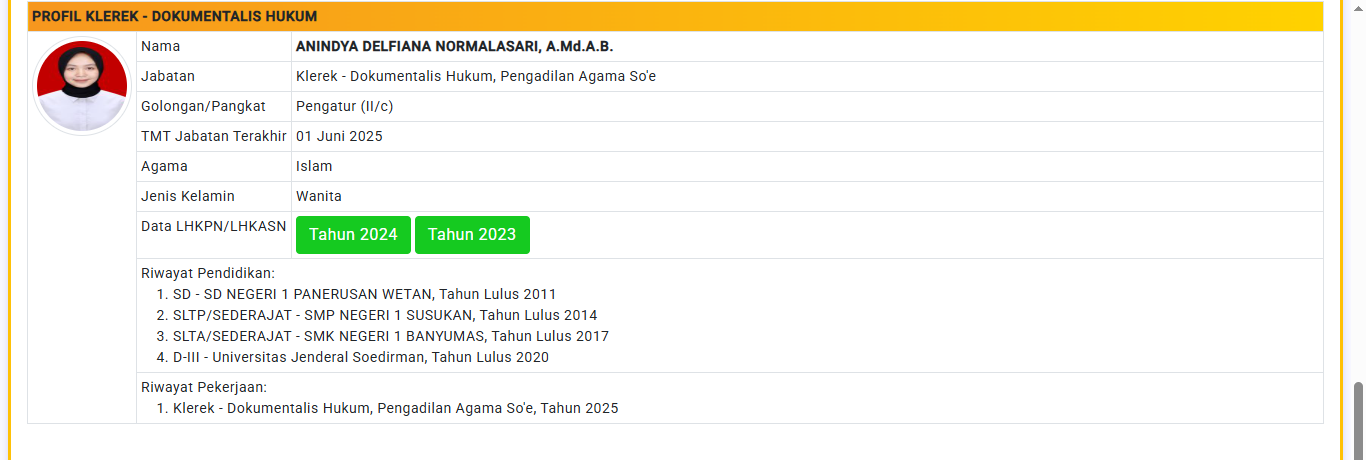Image resolution: width=1366 pixels, height=460 pixels.
Task: Open the Tahun 2023 LHKPN report
Action: [x=472, y=235]
